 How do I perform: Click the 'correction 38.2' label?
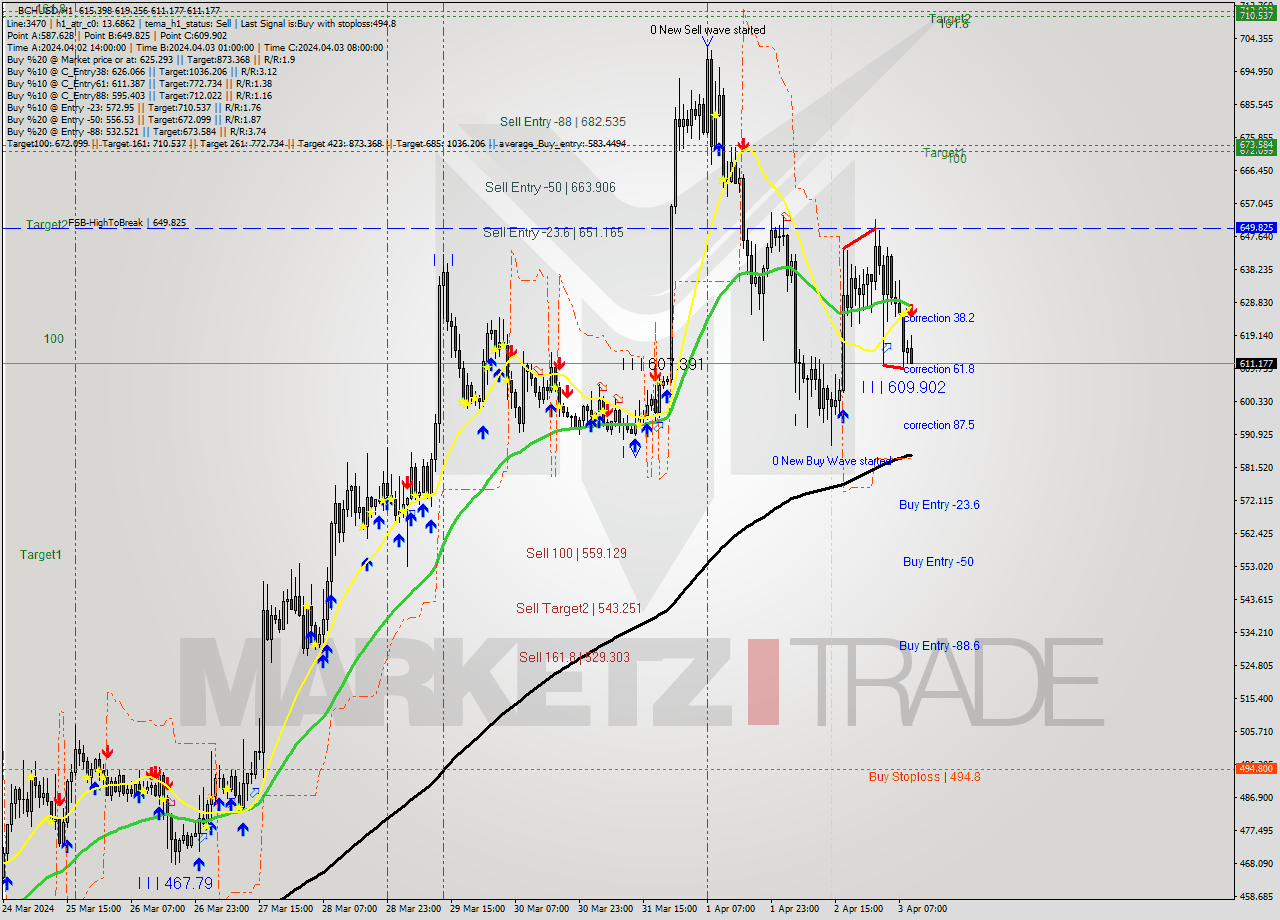tap(939, 318)
